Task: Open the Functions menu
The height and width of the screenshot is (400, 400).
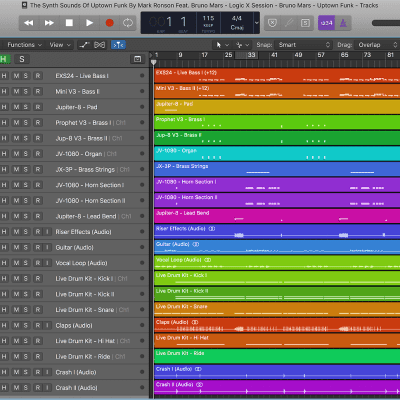Action: coord(24,45)
